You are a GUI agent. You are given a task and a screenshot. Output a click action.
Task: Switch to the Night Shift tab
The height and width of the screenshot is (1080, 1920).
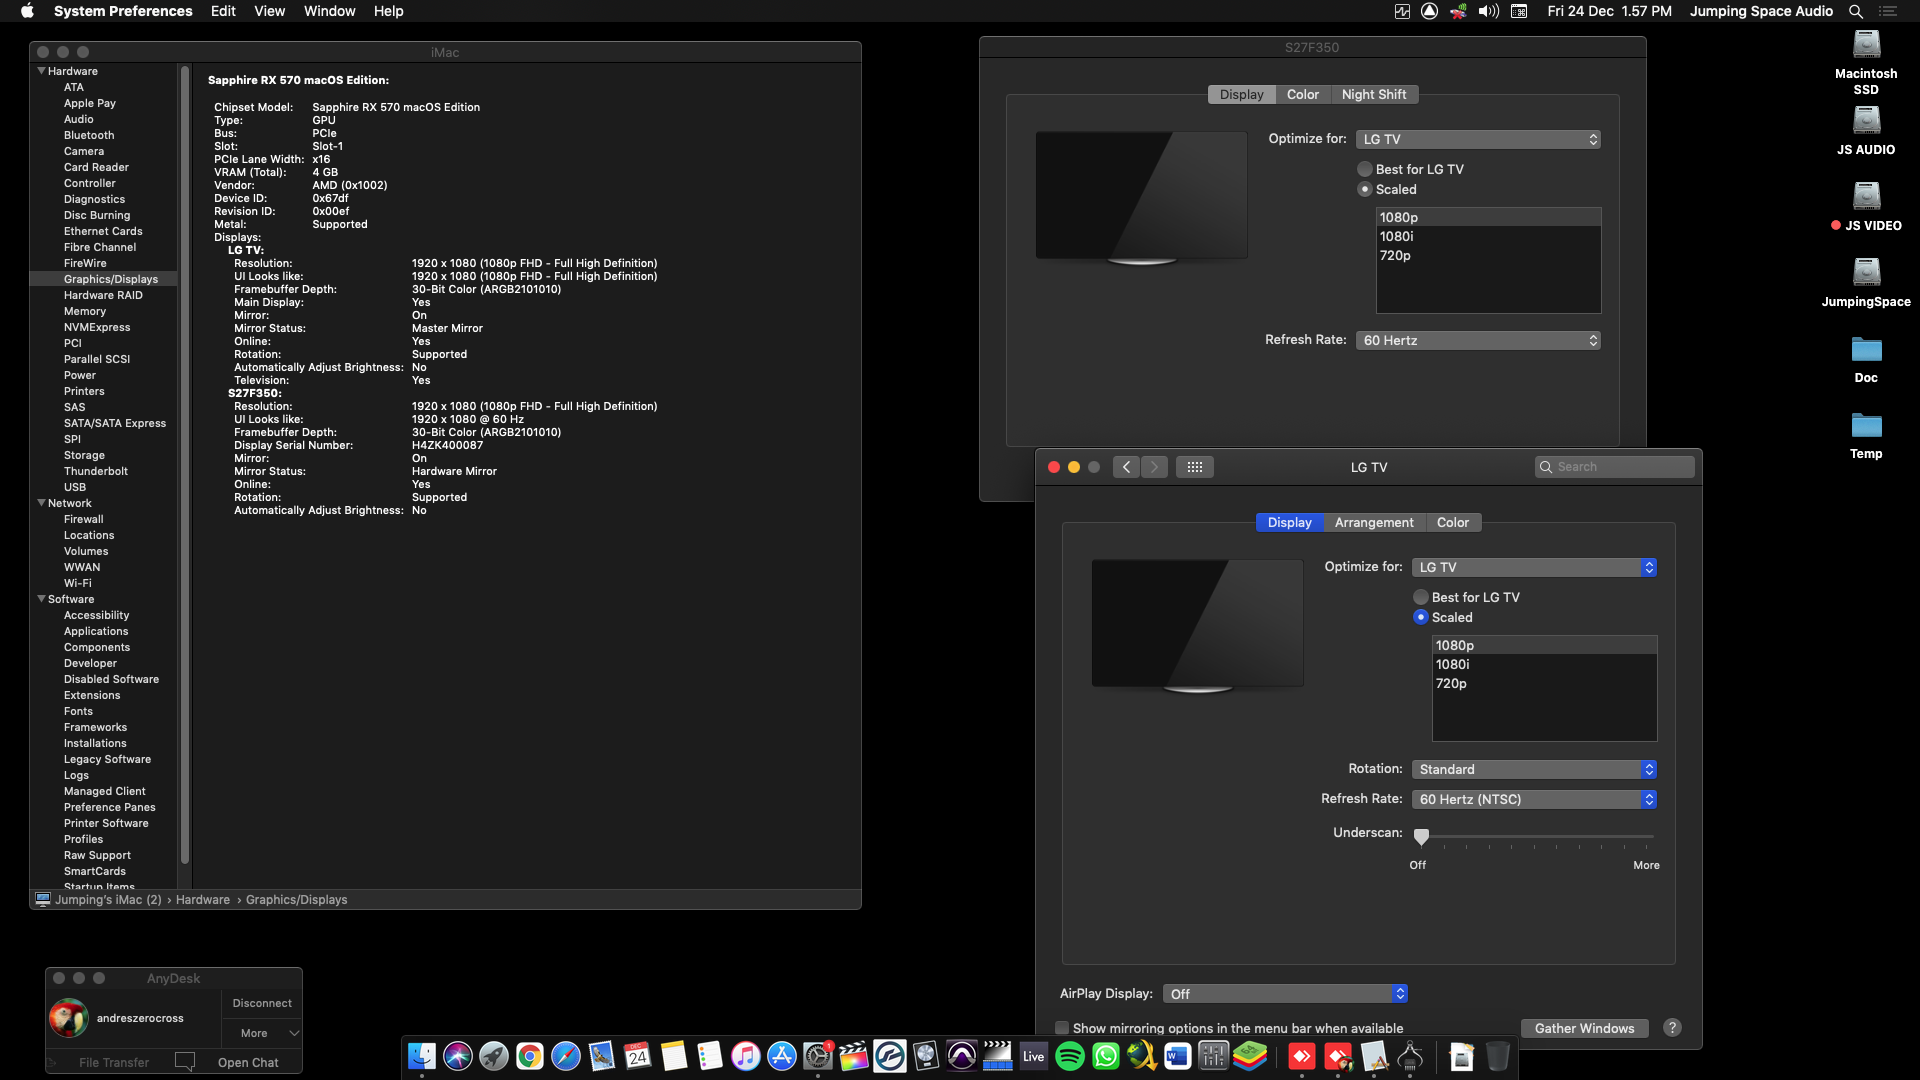pyautogui.click(x=1374, y=94)
